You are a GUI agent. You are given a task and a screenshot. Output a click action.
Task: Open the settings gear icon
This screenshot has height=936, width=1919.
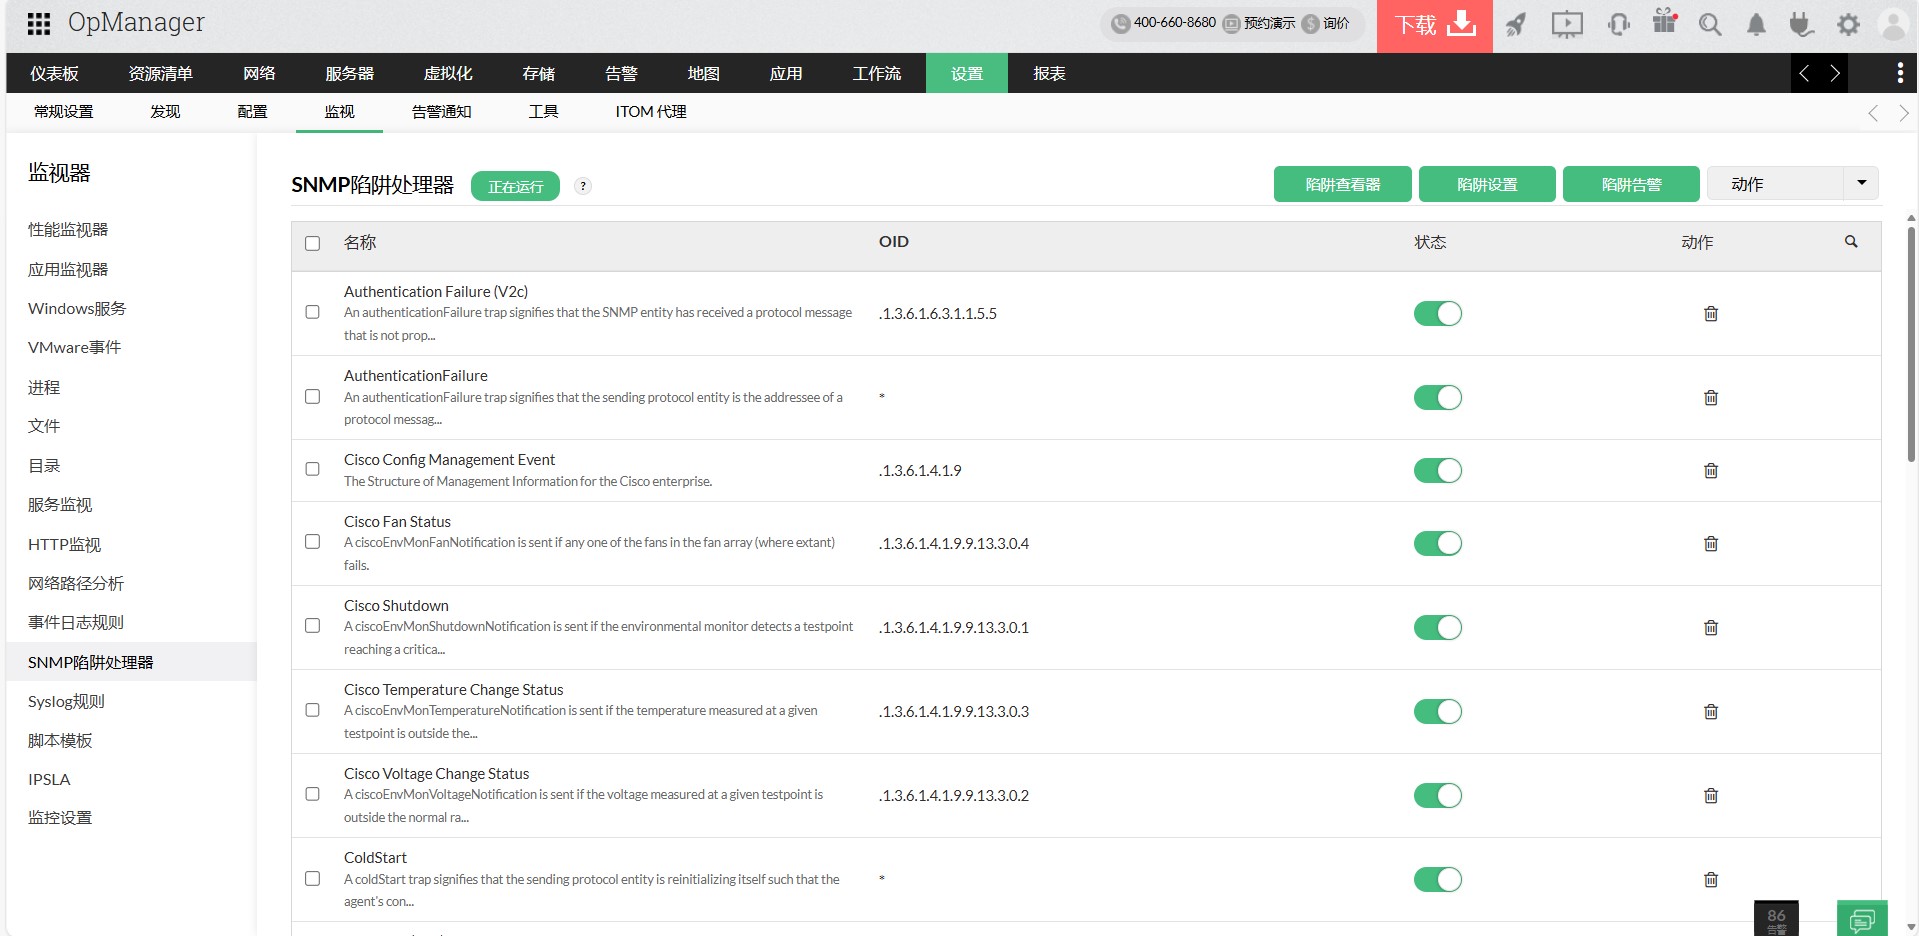coord(1848,24)
